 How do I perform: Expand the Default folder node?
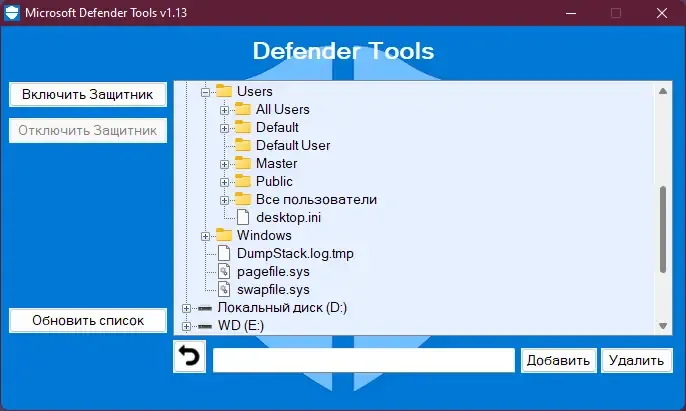point(224,128)
